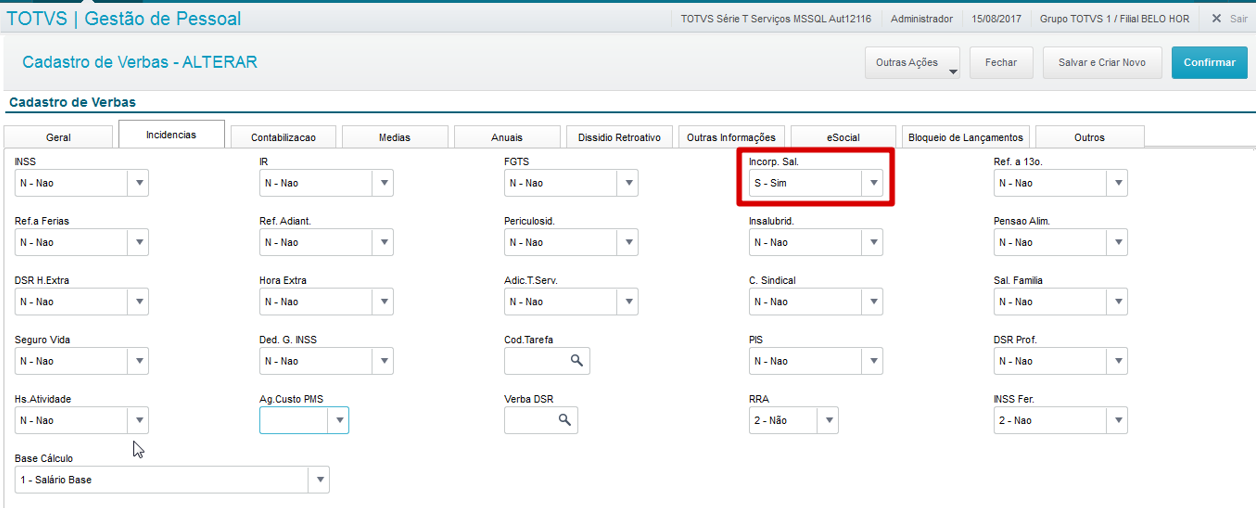
Task: Open the Incorp. Sal. dropdown
Action: [873, 183]
